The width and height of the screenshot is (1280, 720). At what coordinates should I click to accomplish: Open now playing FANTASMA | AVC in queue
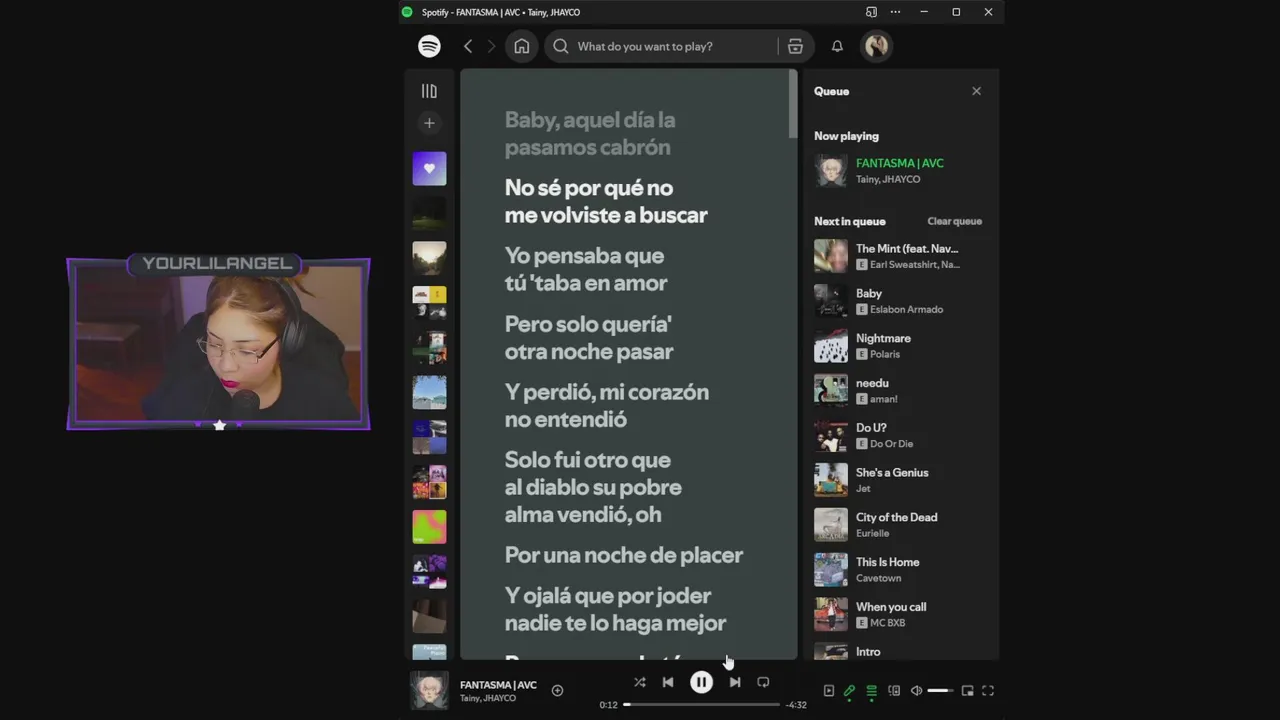tap(900, 163)
